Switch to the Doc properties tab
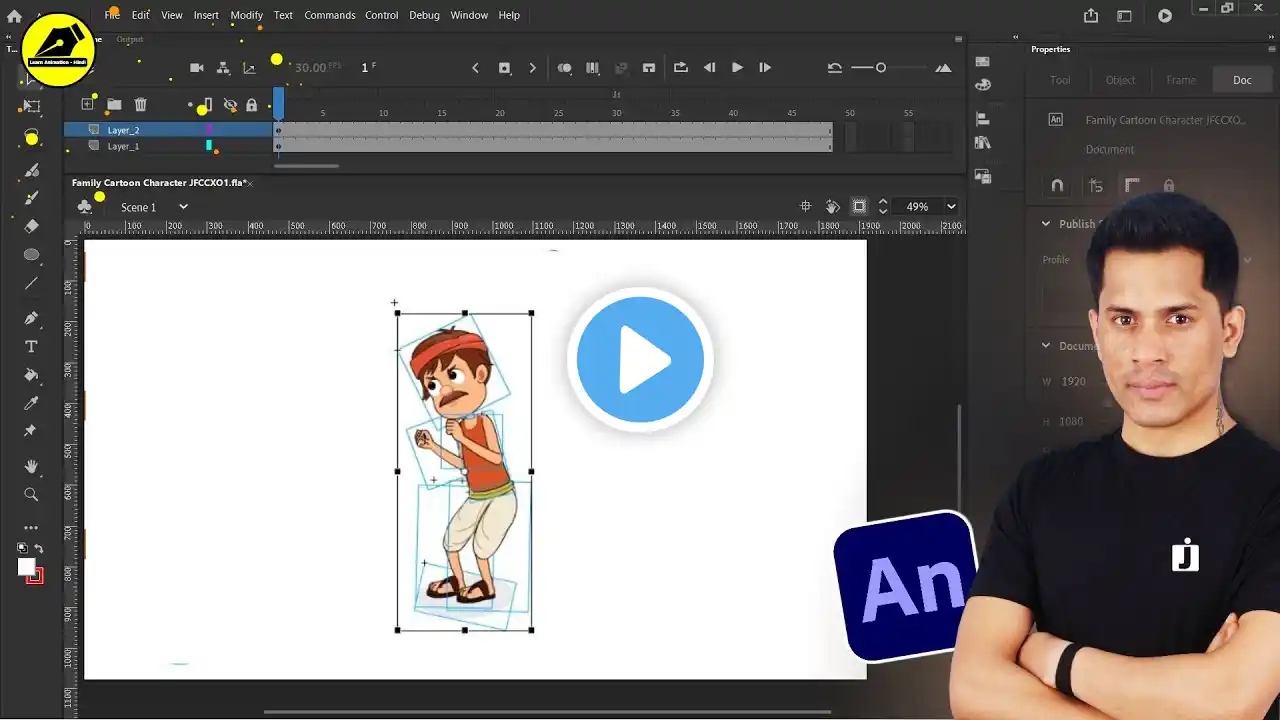The width and height of the screenshot is (1280, 720). (1242, 80)
